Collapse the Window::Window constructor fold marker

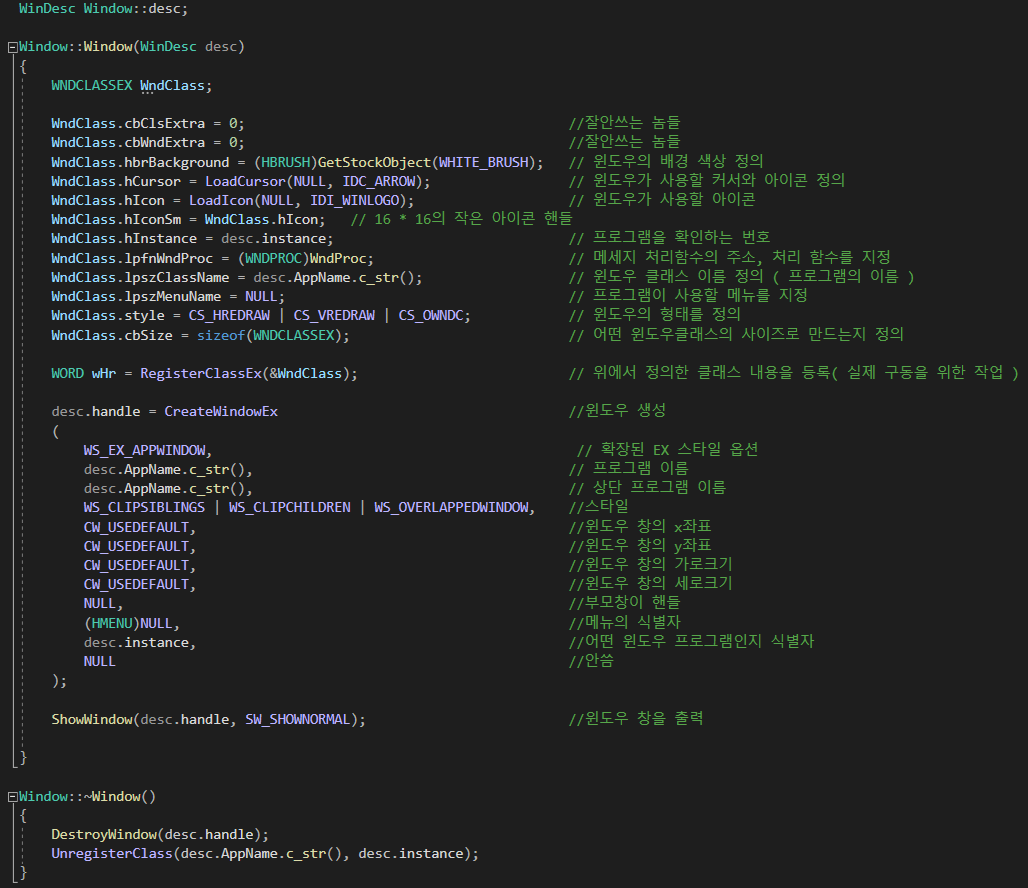tap(12, 47)
